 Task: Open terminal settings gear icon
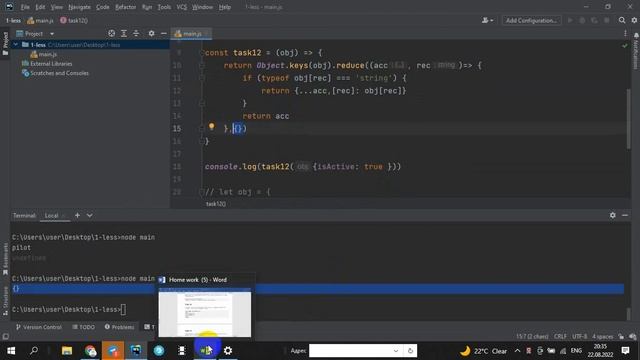point(613,215)
